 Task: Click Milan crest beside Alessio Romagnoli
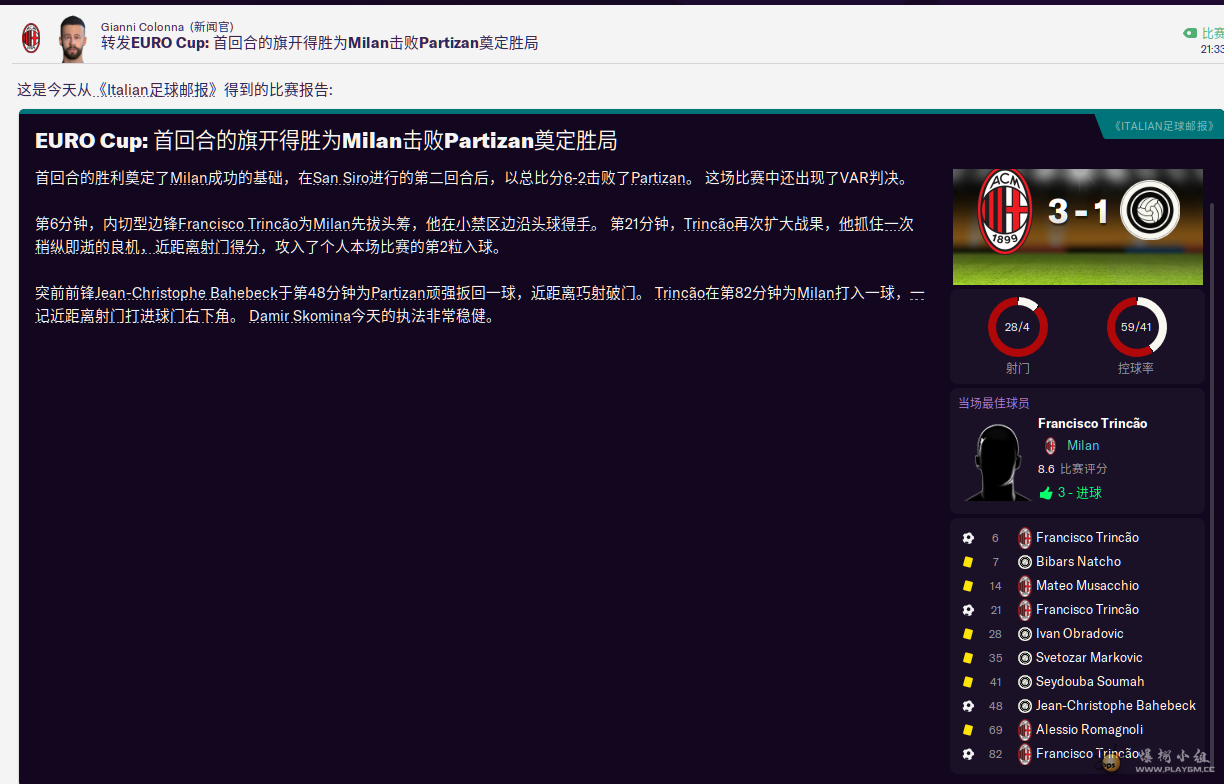coord(1024,730)
